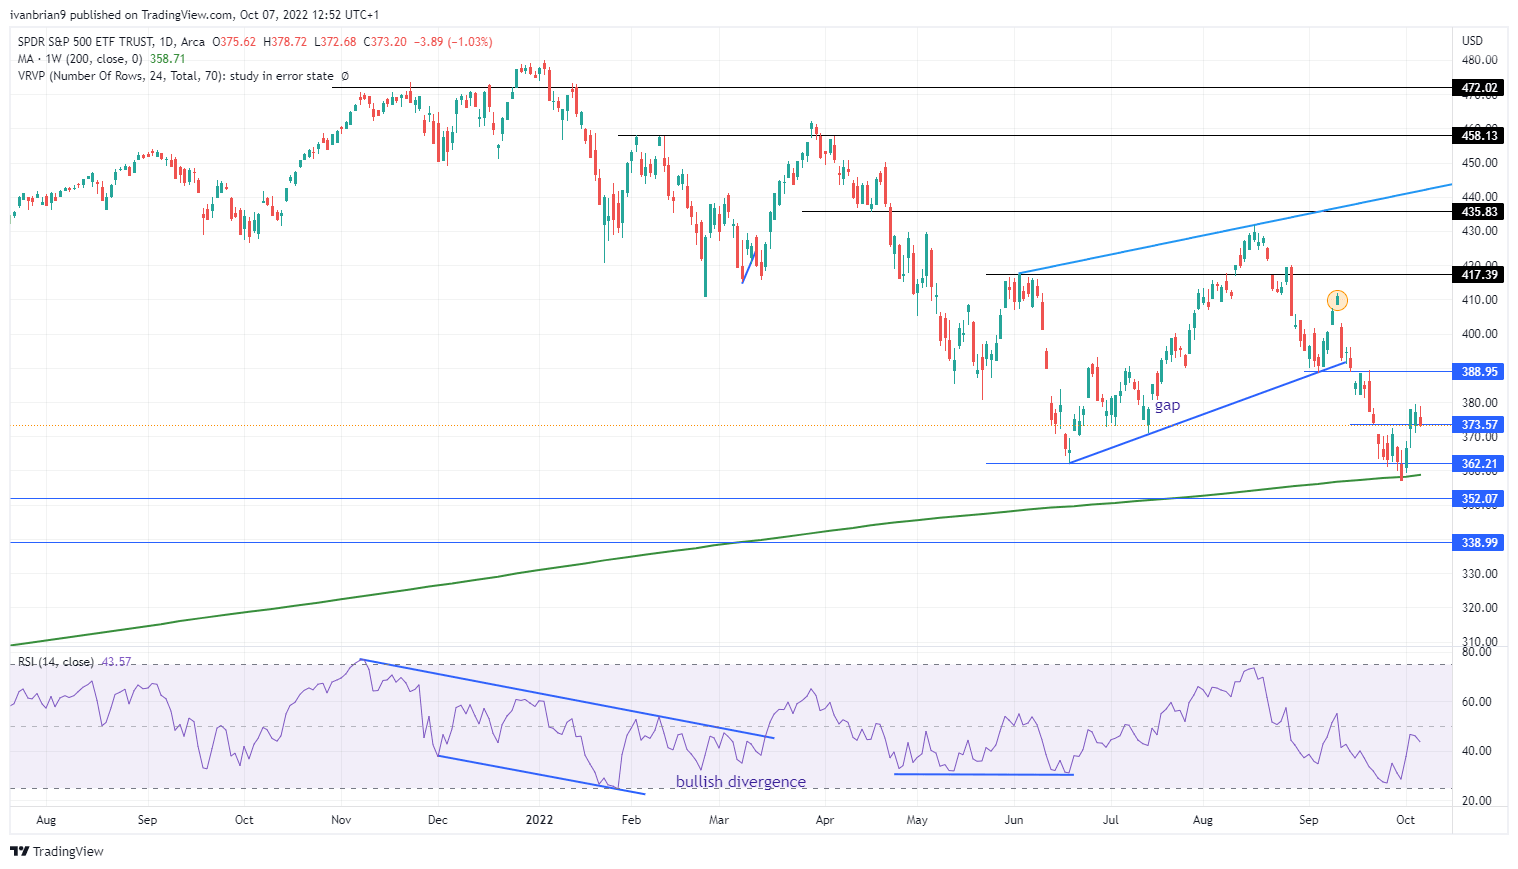Select the 2022 label on the time axis
Viewport: 1518px width, 869px height.
pyautogui.click(x=538, y=819)
